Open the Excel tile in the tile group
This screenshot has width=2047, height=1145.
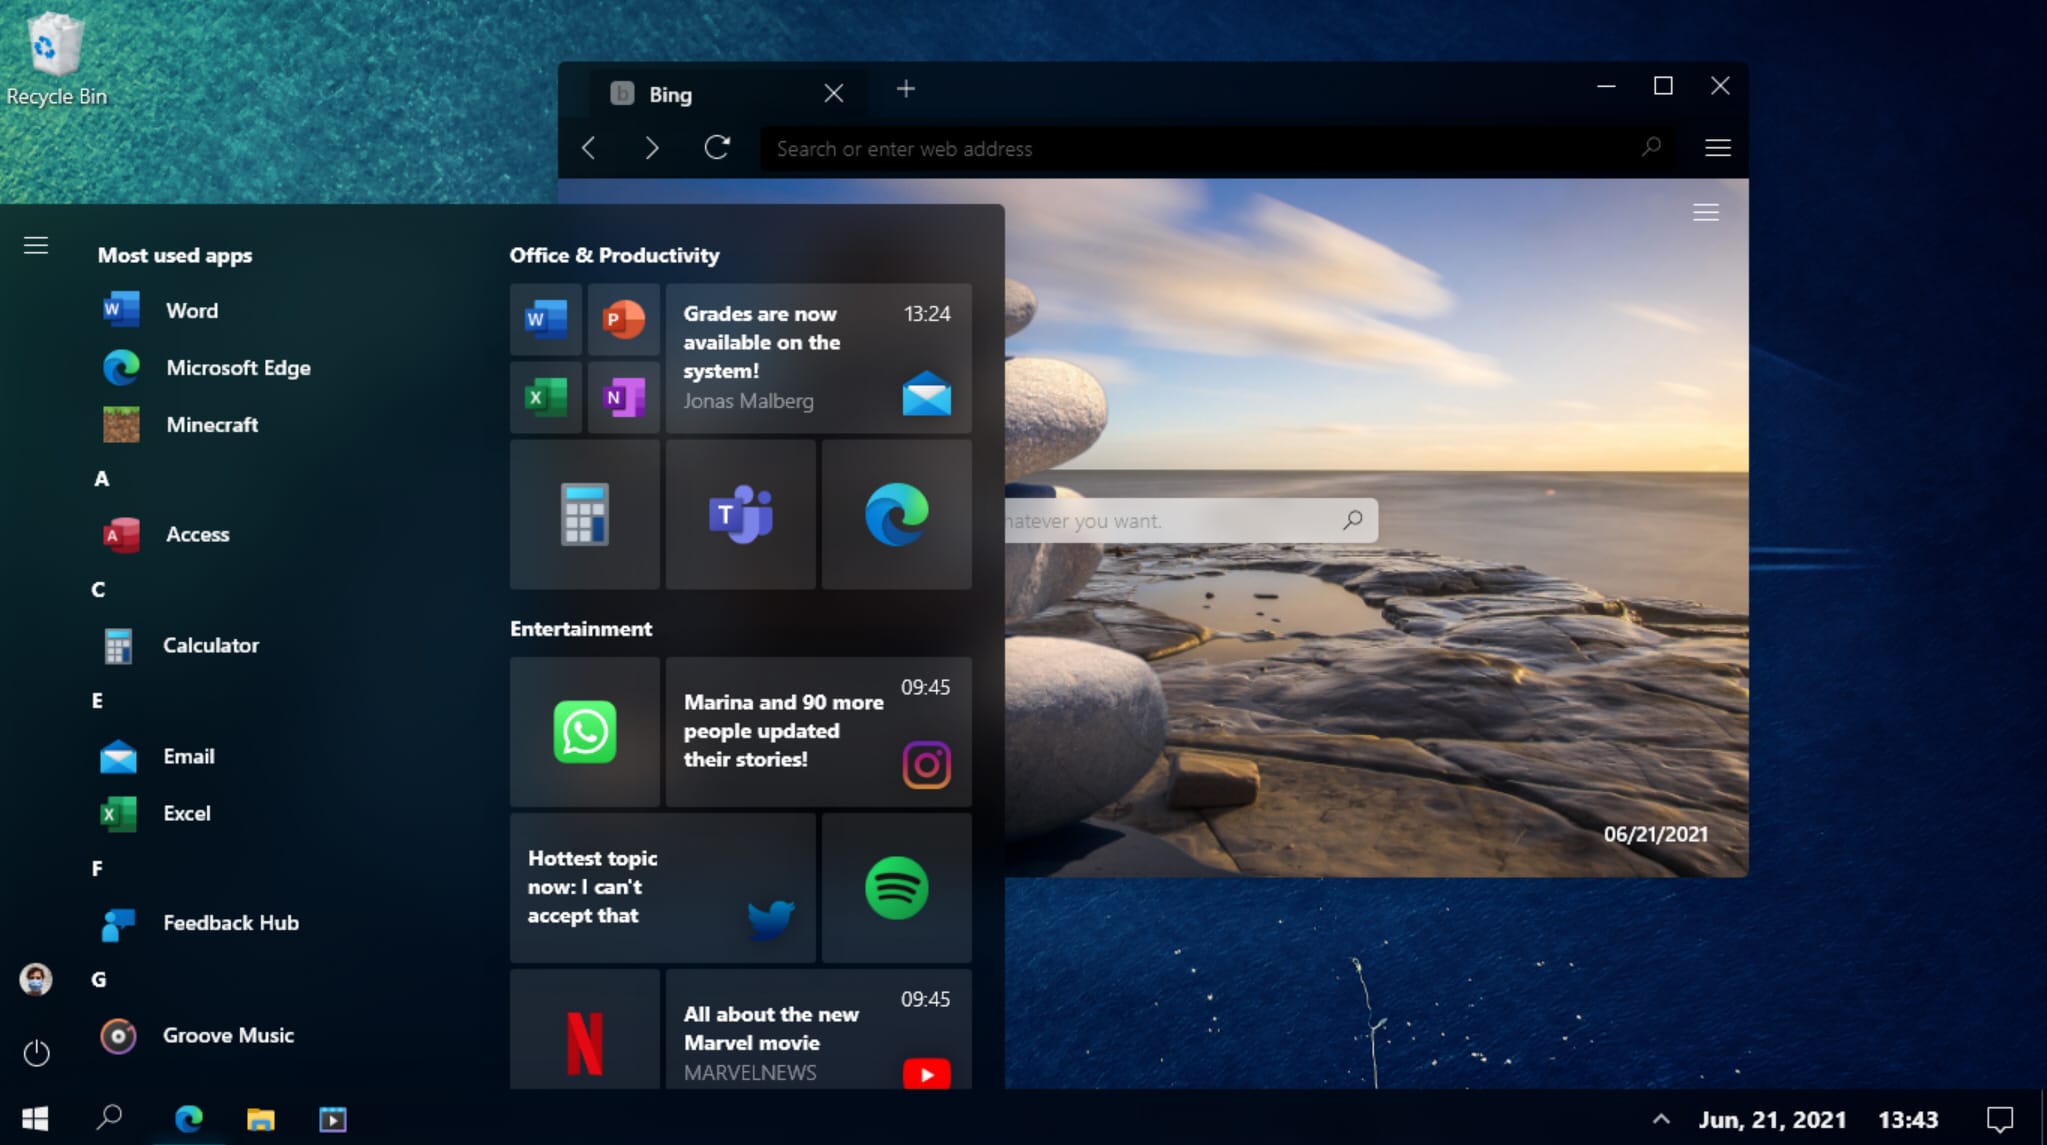546,397
